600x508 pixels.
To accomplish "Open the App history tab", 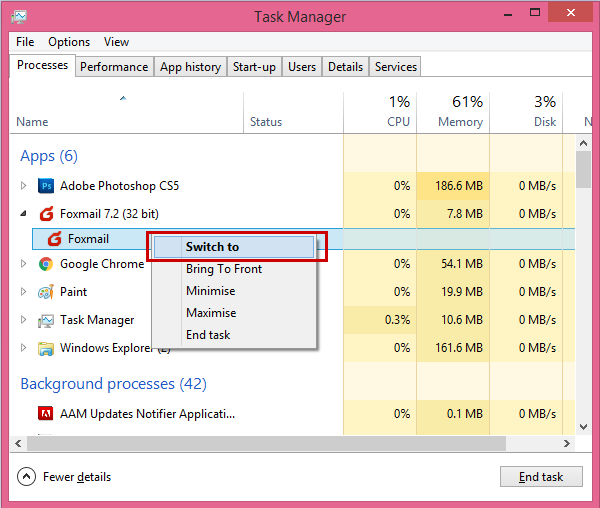I will click(x=191, y=67).
